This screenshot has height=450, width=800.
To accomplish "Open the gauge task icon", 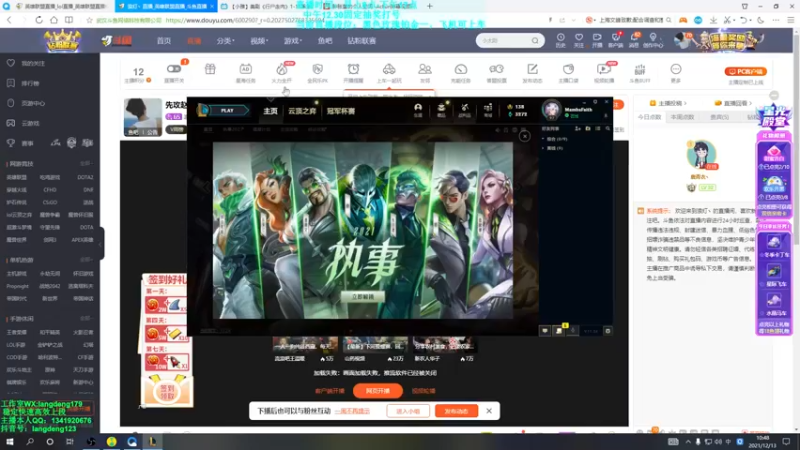I will pyautogui.click(x=461, y=69).
